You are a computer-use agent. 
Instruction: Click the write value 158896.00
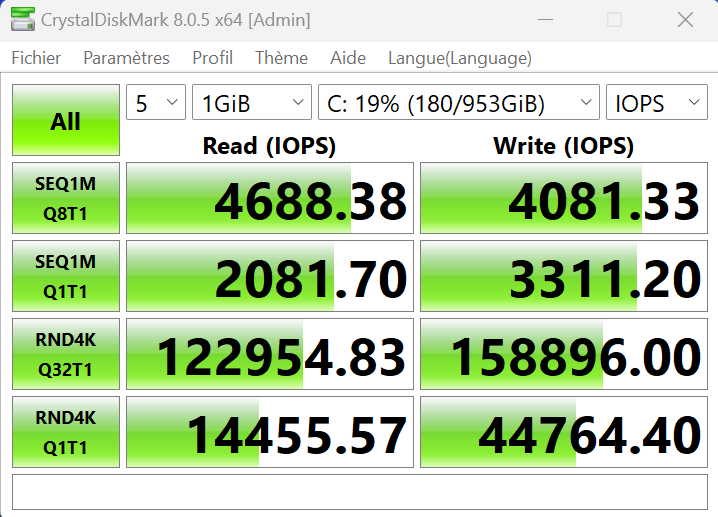(x=564, y=354)
